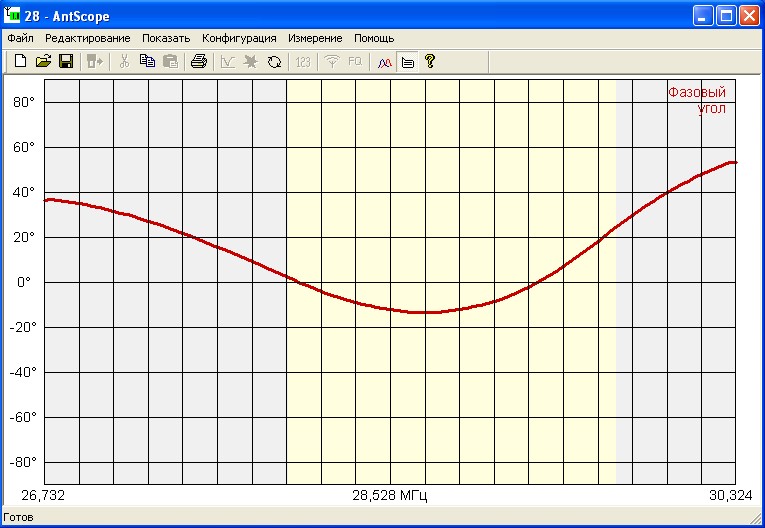The image size is (765, 528).
Task: Click the Cut scissors toolbar icon
Action: [124, 62]
